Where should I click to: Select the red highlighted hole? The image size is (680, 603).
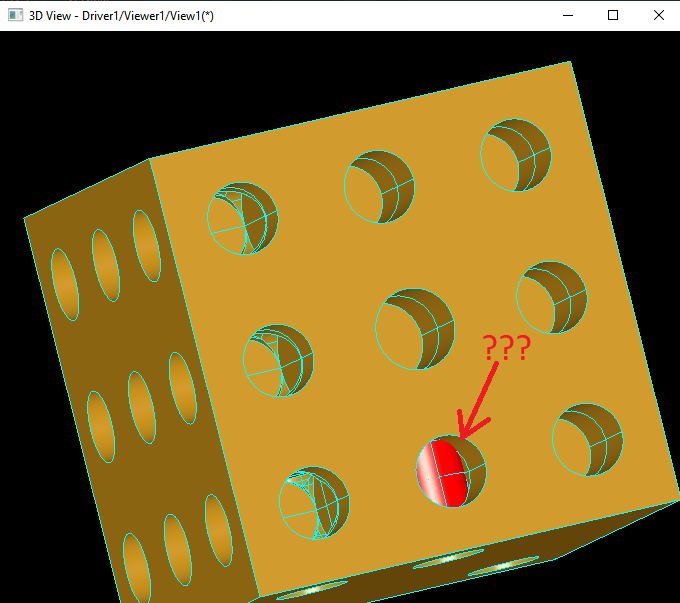point(451,471)
